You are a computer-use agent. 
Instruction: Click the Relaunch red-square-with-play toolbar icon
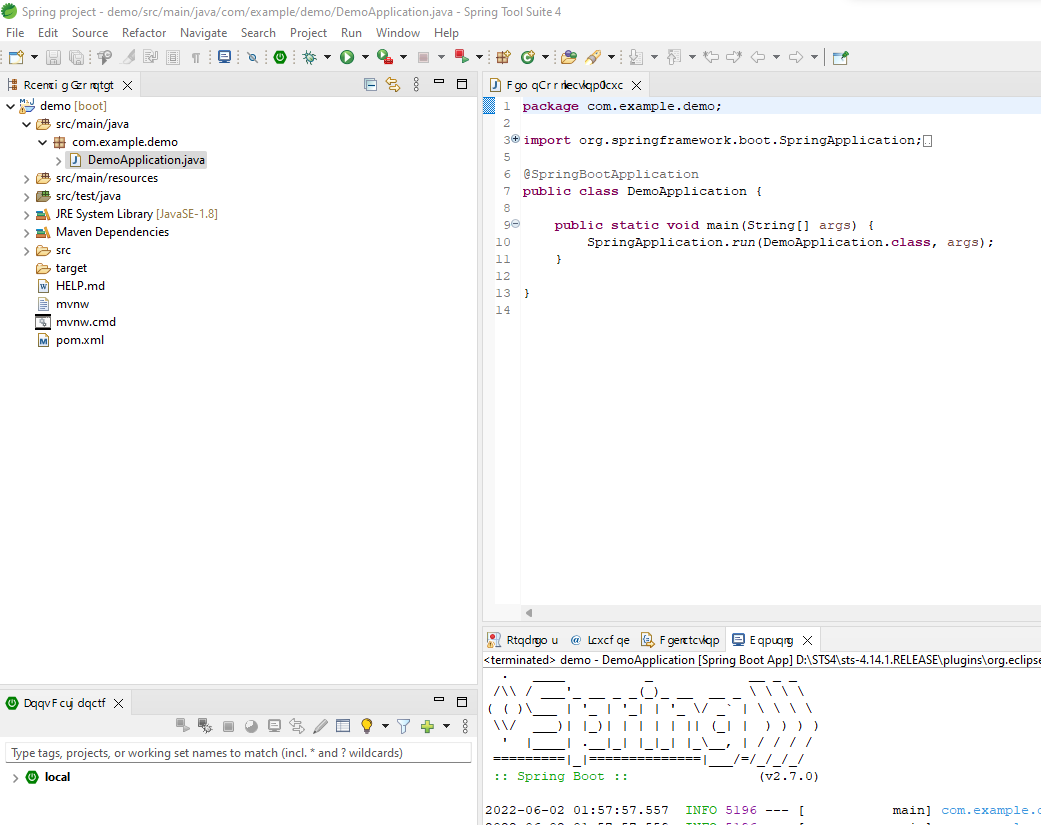pos(461,57)
